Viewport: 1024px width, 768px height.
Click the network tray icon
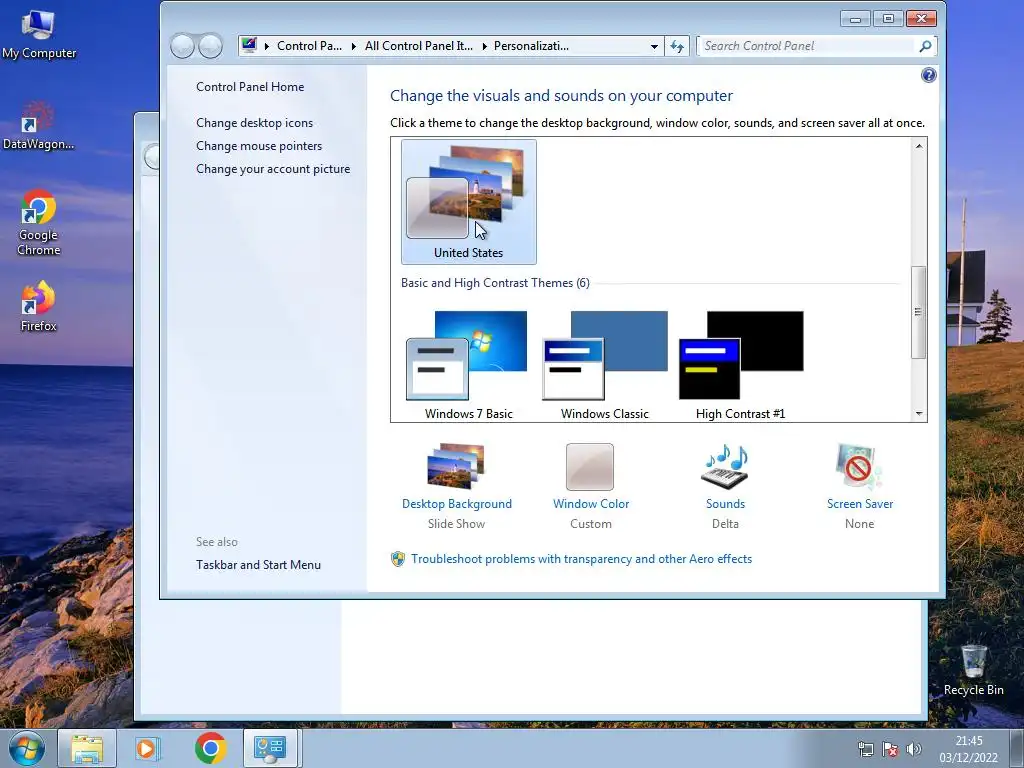865,749
